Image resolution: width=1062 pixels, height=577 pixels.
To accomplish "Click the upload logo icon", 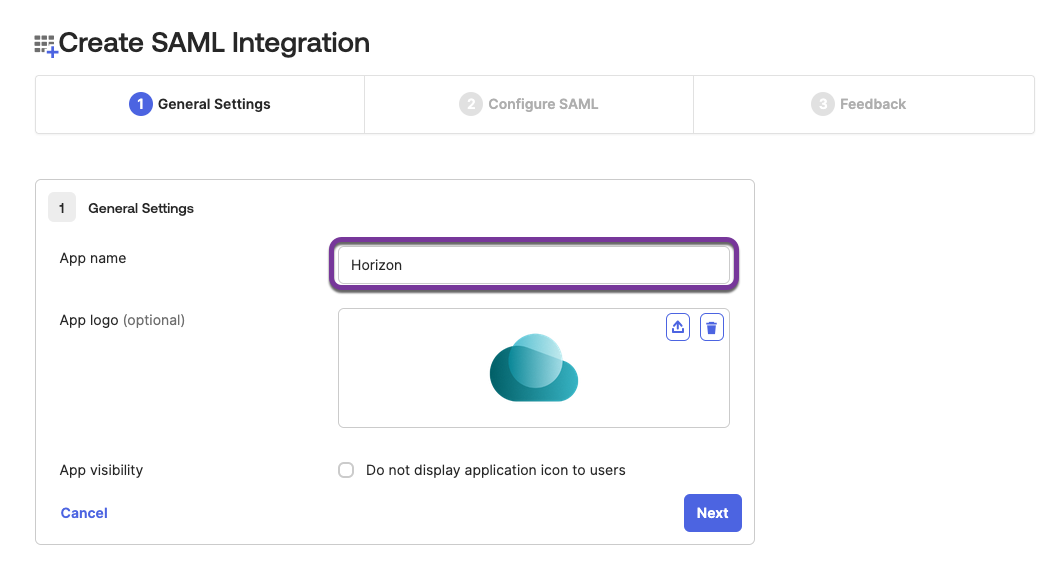I will [x=678, y=327].
